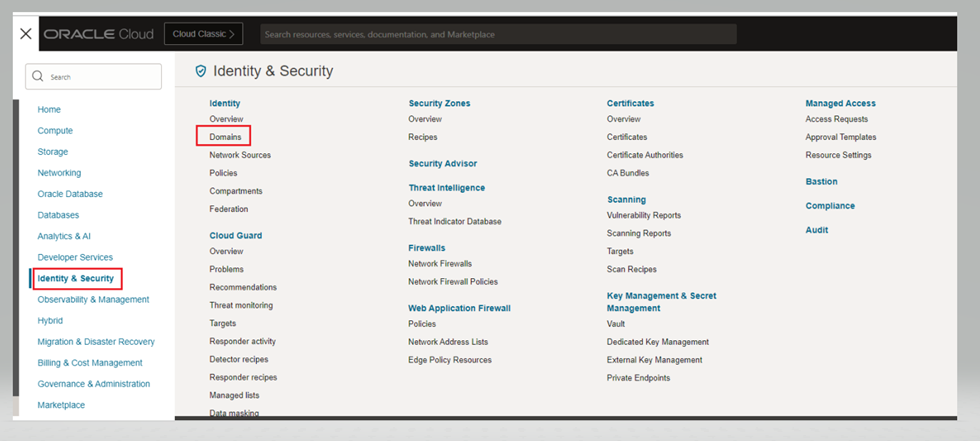The image size is (980, 441).
Task: Open Networking in the navigation menu
Action: 59,173
